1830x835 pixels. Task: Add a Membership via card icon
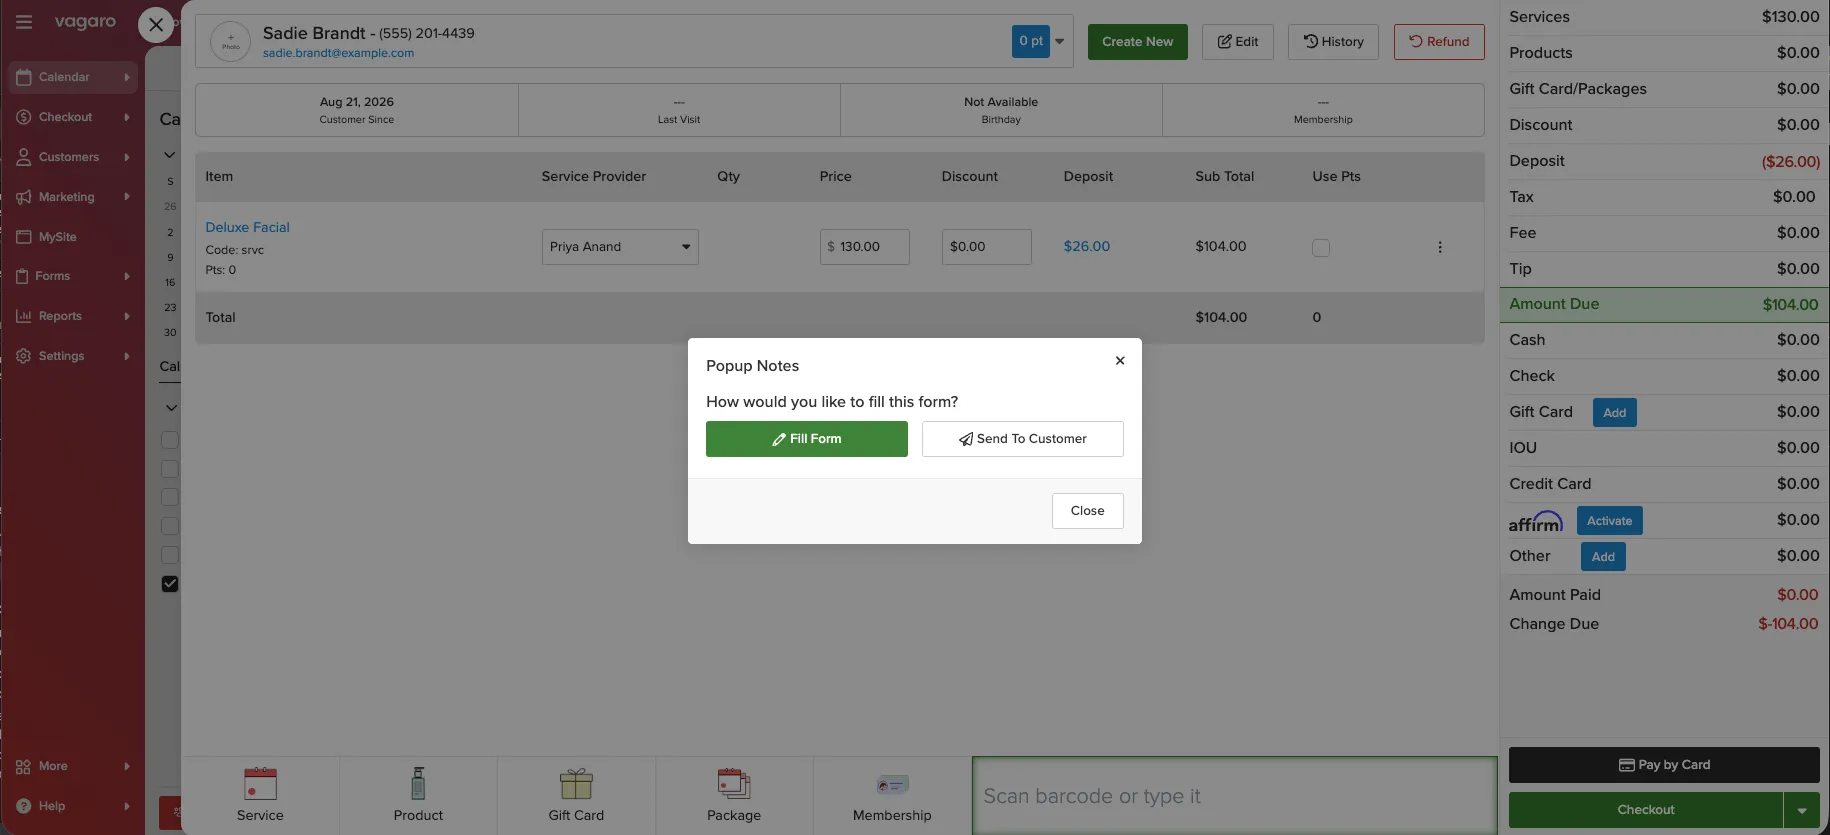click(x=892, y=785)
